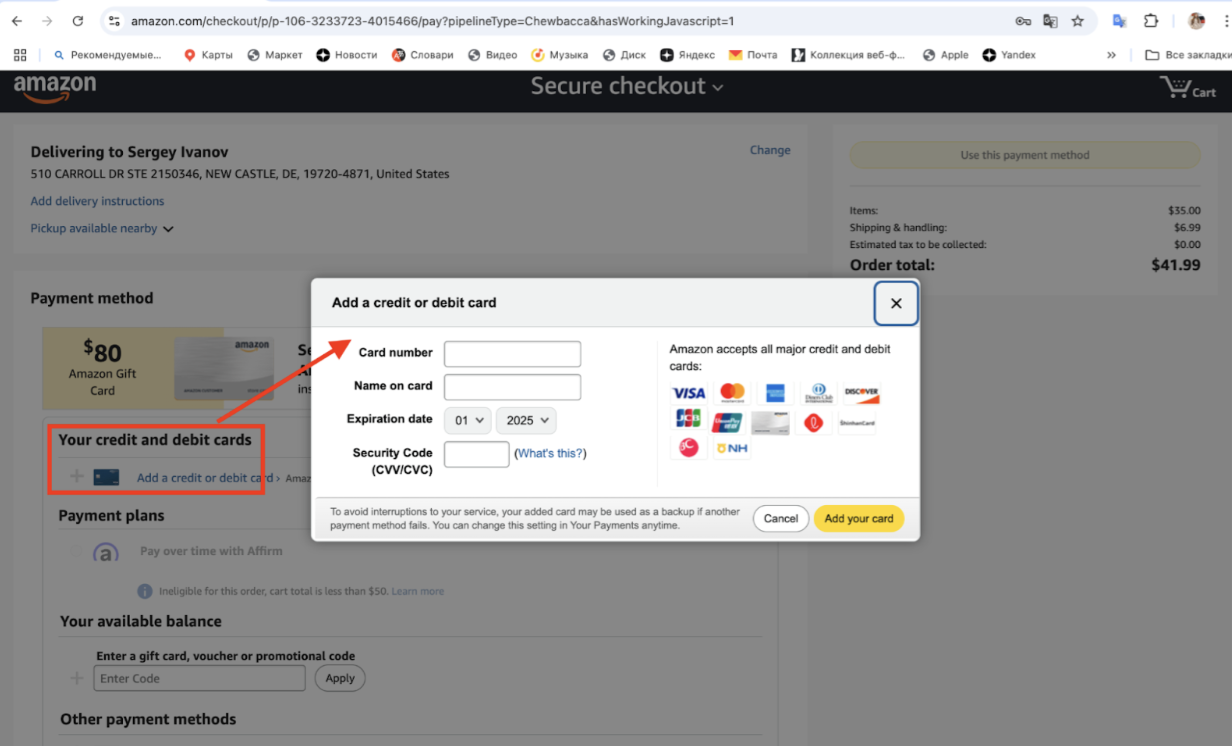Open the Яндекс bookmark
1232x746 pixels.
687,55
